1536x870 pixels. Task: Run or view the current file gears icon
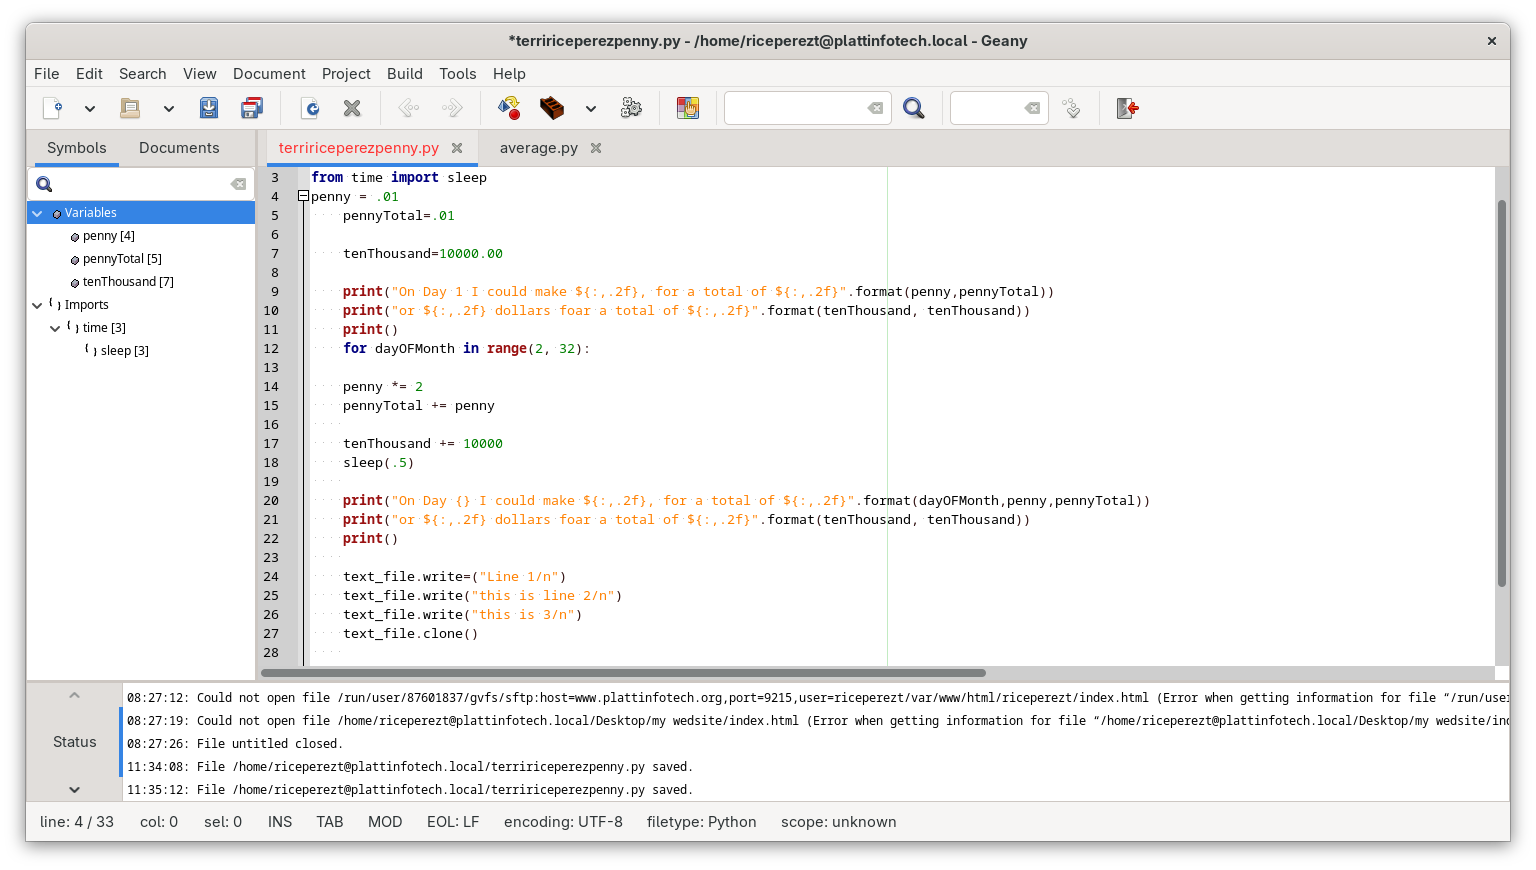631,108
